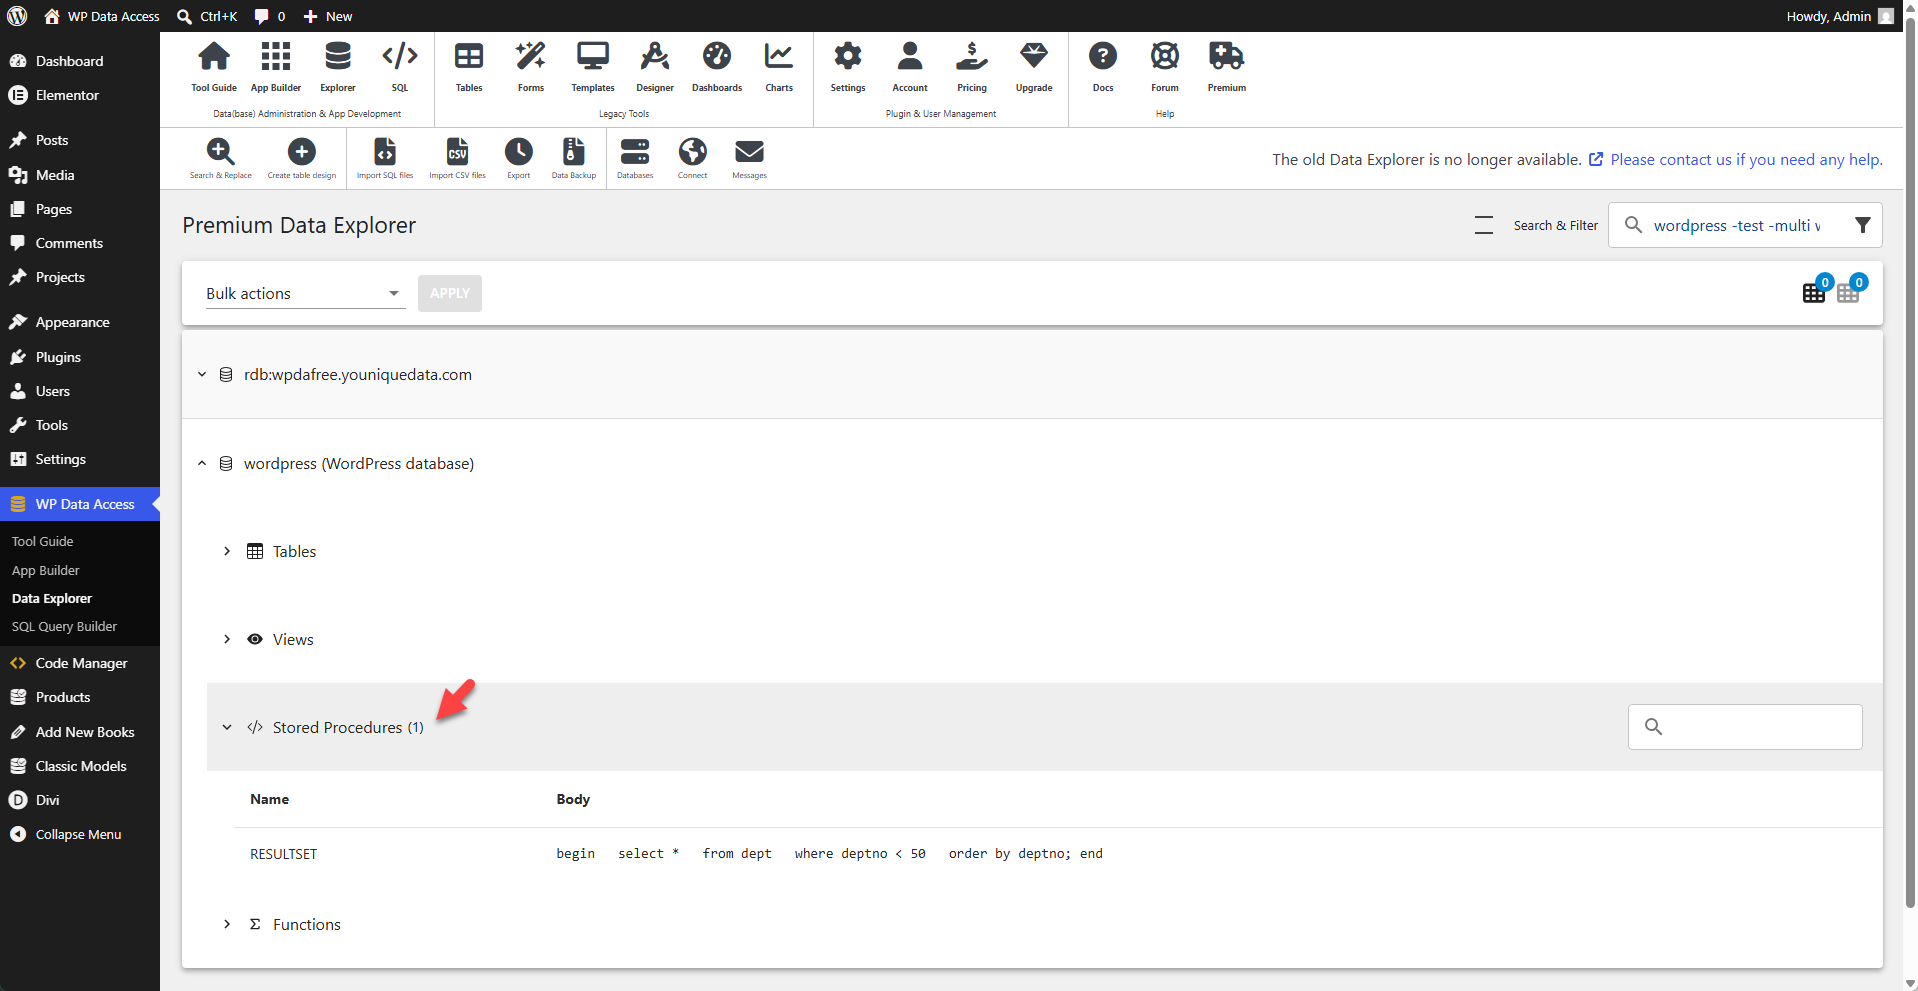1918x991 pixels.
Task: Expand the Views section
Action: [x=227, y=639]
